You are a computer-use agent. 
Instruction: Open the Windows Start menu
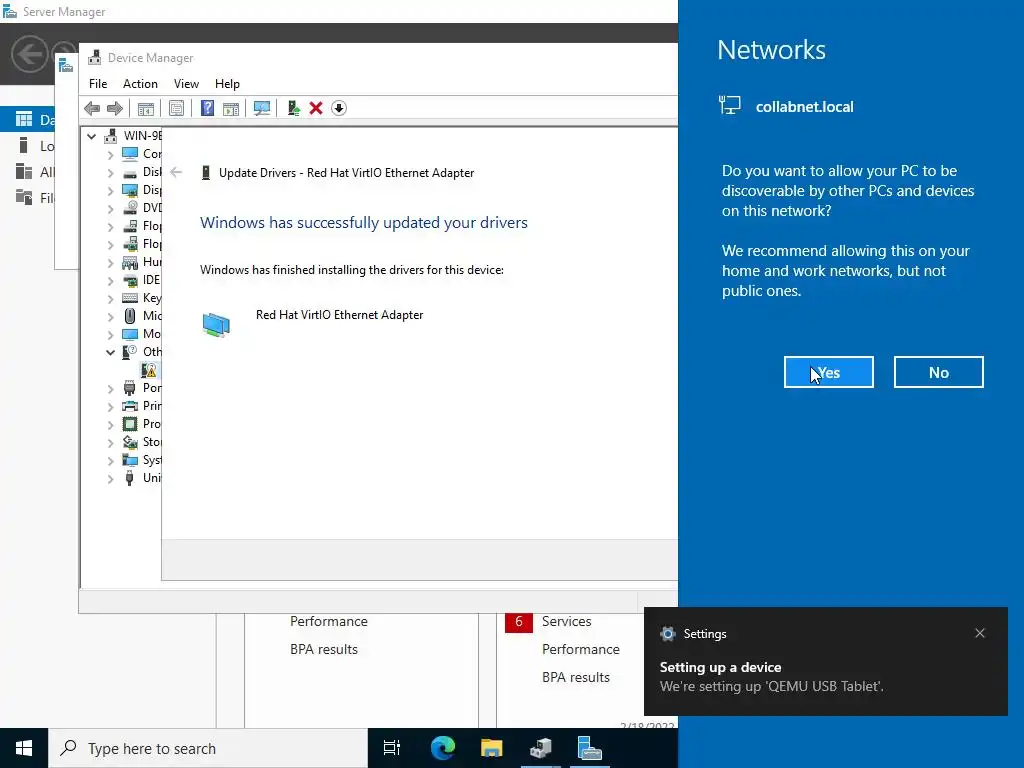[24, 748]
